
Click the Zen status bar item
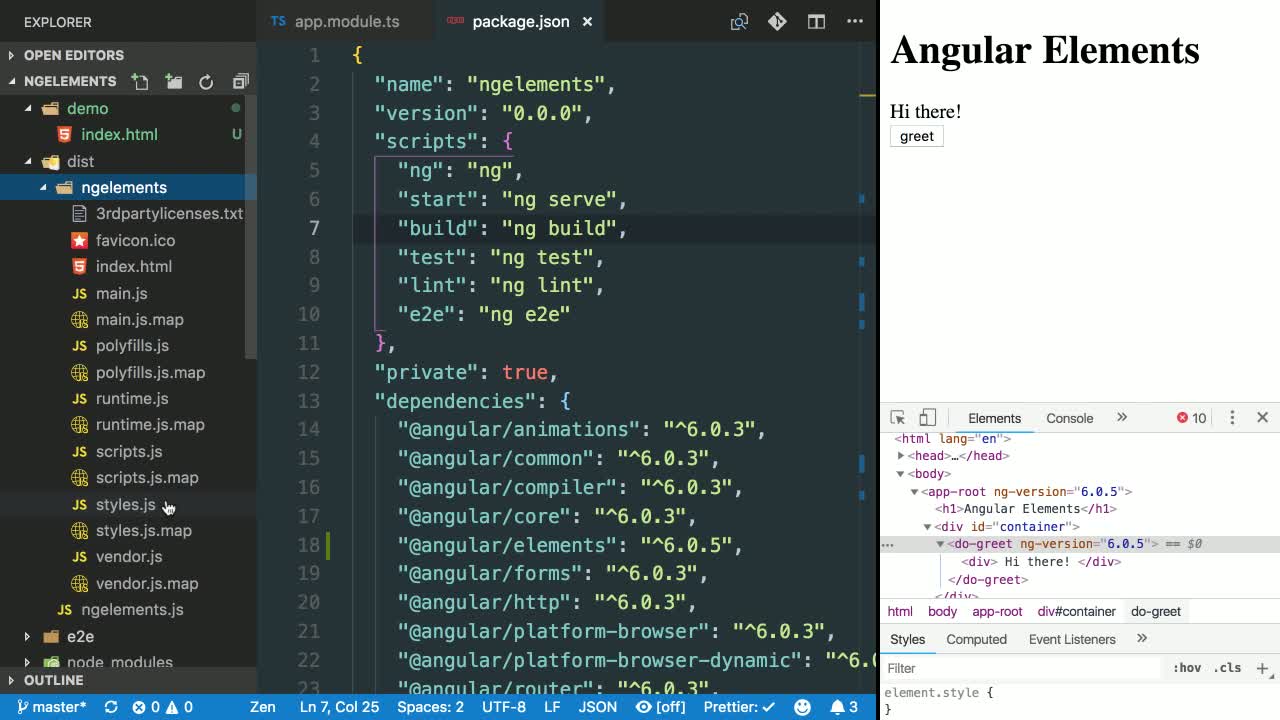263,707
